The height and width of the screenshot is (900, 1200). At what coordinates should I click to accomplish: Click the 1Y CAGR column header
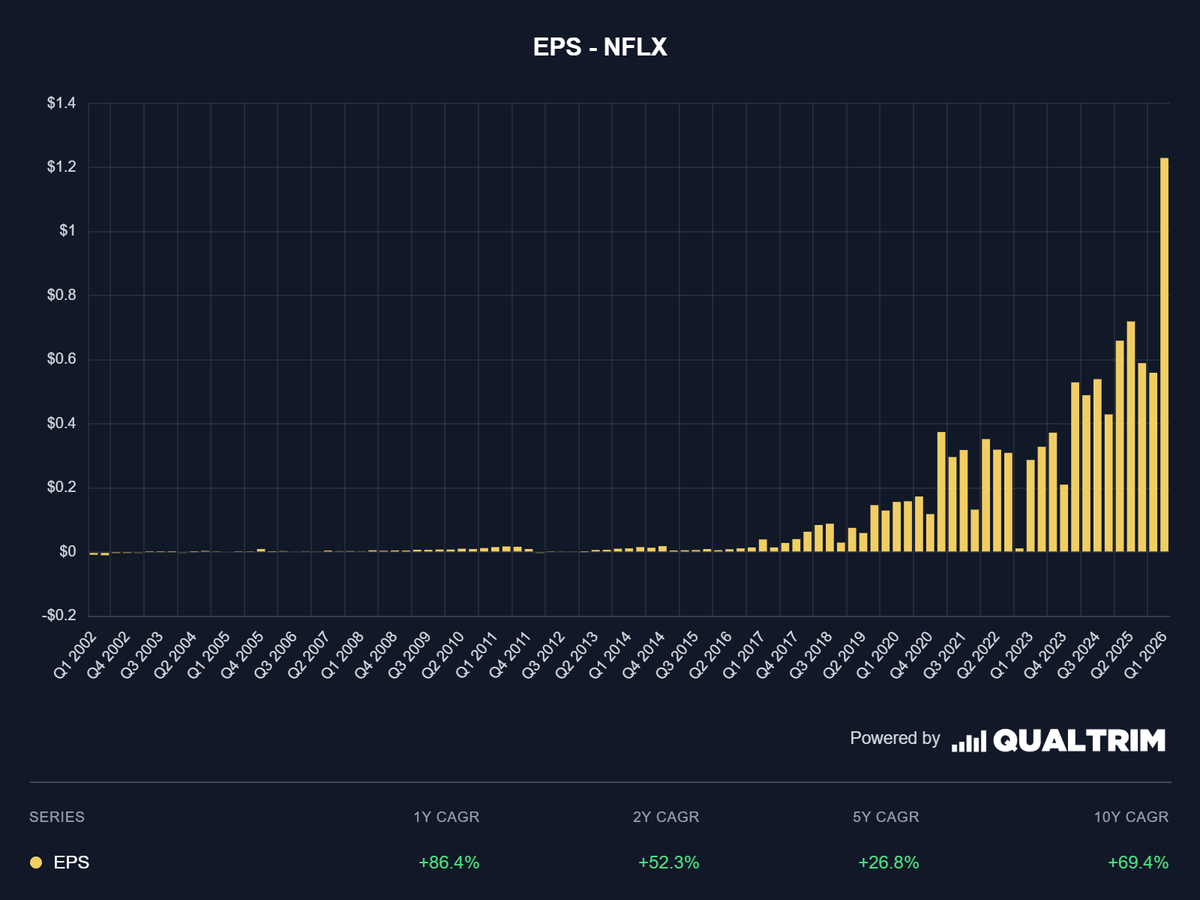pos(447,817)
